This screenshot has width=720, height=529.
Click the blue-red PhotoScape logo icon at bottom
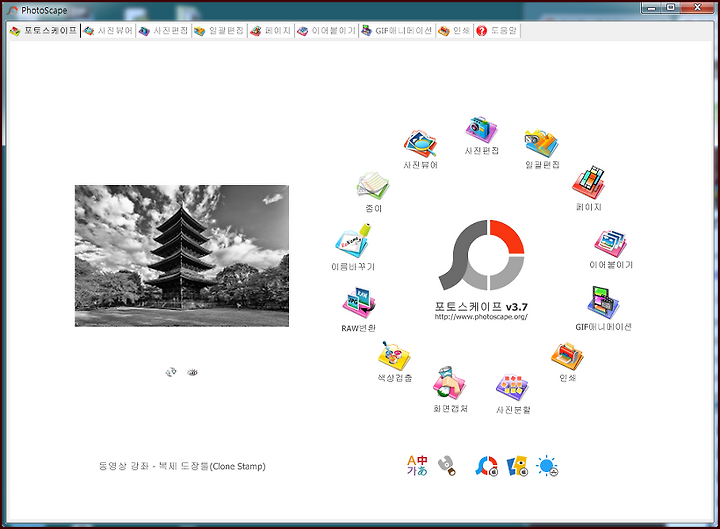(487, 466)
